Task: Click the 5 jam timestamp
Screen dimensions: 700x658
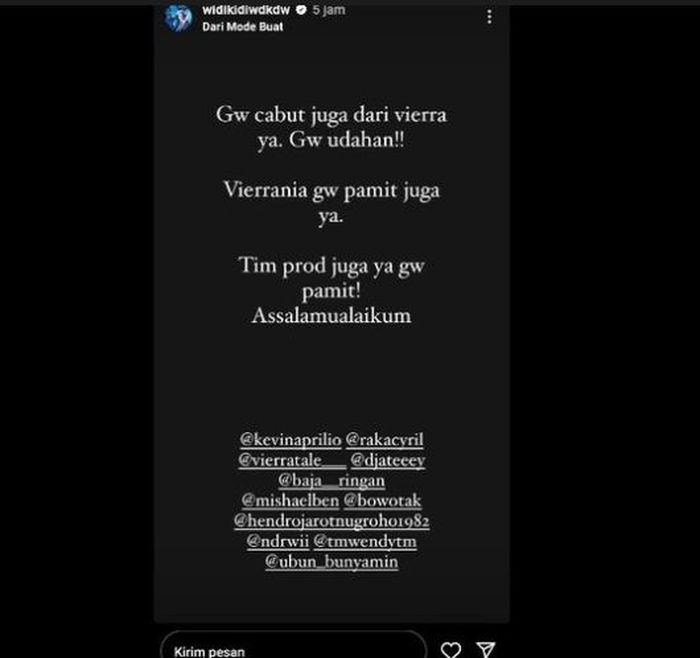Action: (x=329, y=9)
